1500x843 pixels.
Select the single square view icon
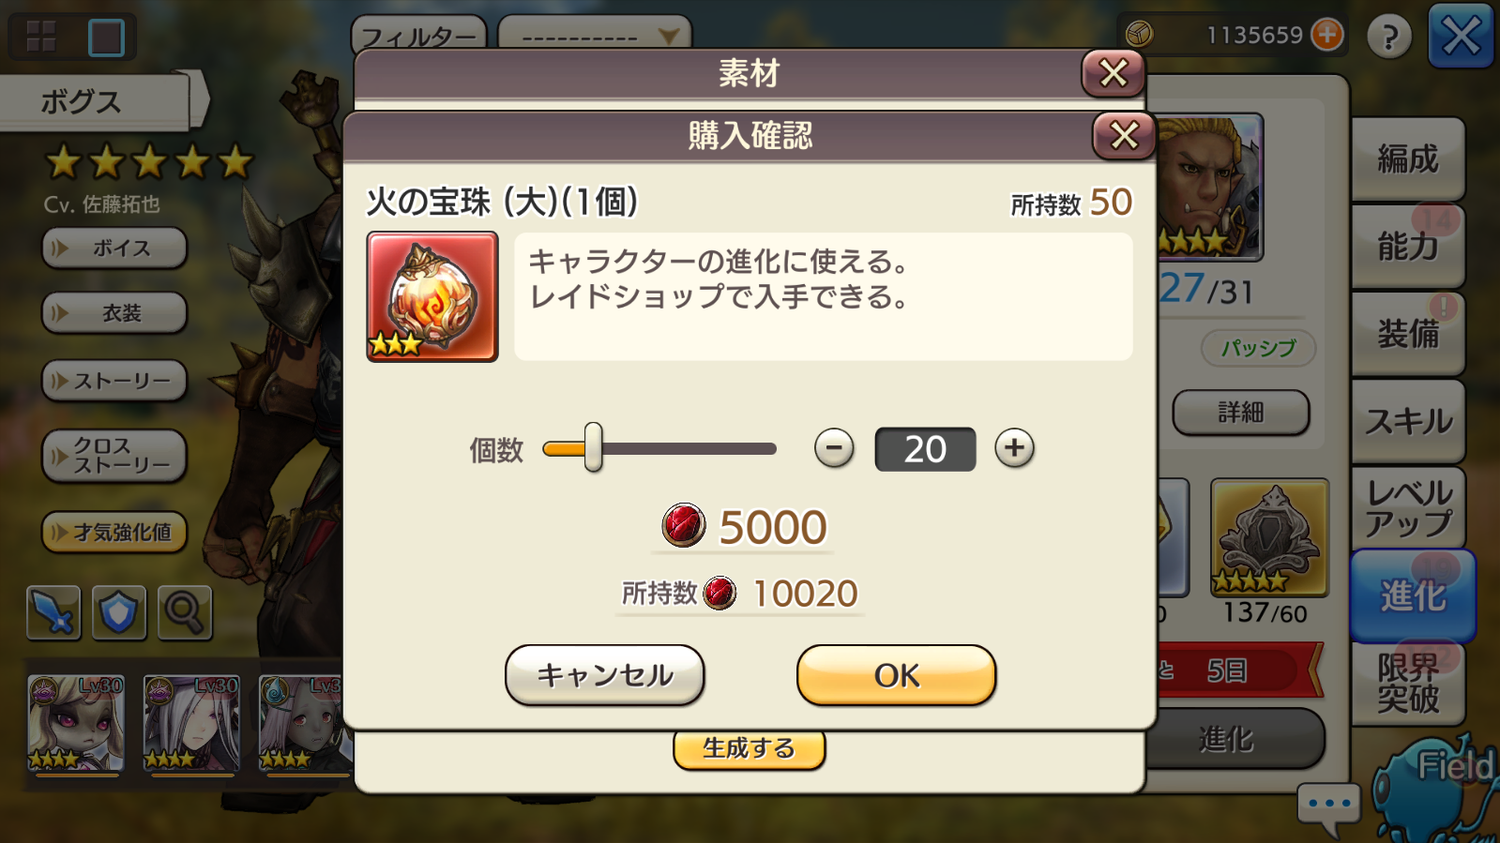(106, 38)
